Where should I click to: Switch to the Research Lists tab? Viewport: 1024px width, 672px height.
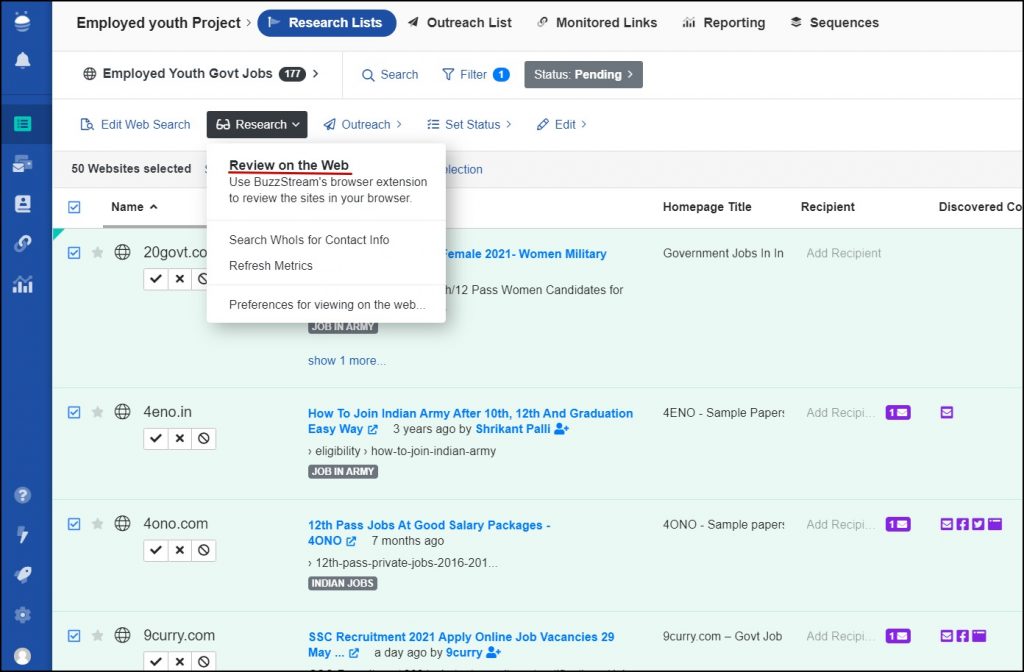[x=327, y=23]
